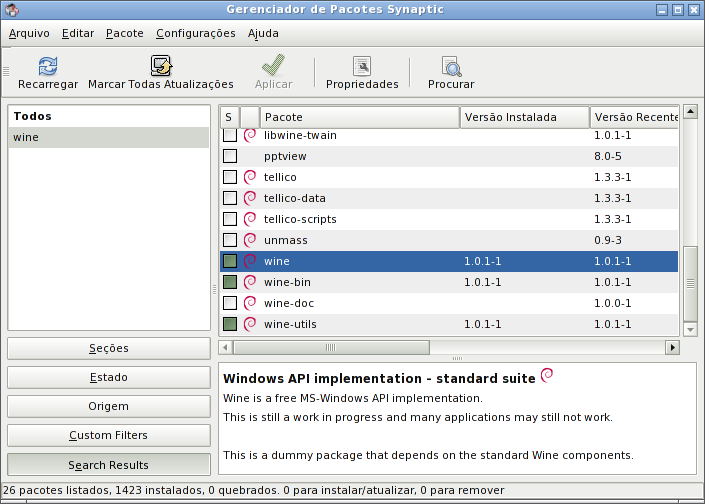Click the Search Results button
The height and width of the screenshot is (504, 705).
coord(109,465)
